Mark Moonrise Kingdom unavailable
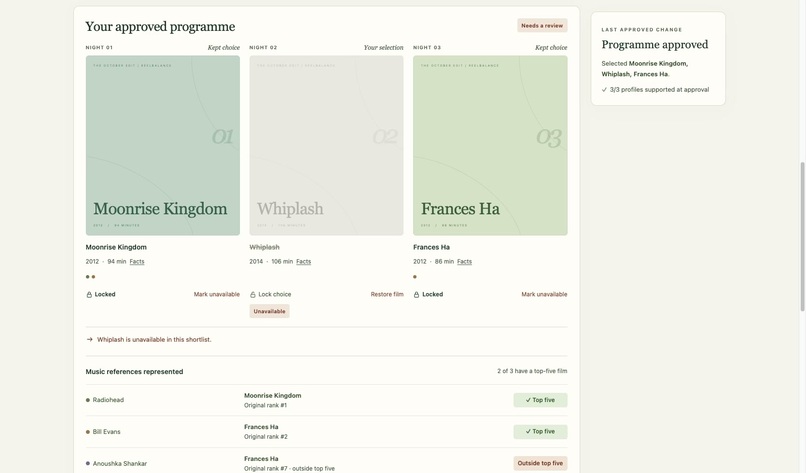 point(216,295)
